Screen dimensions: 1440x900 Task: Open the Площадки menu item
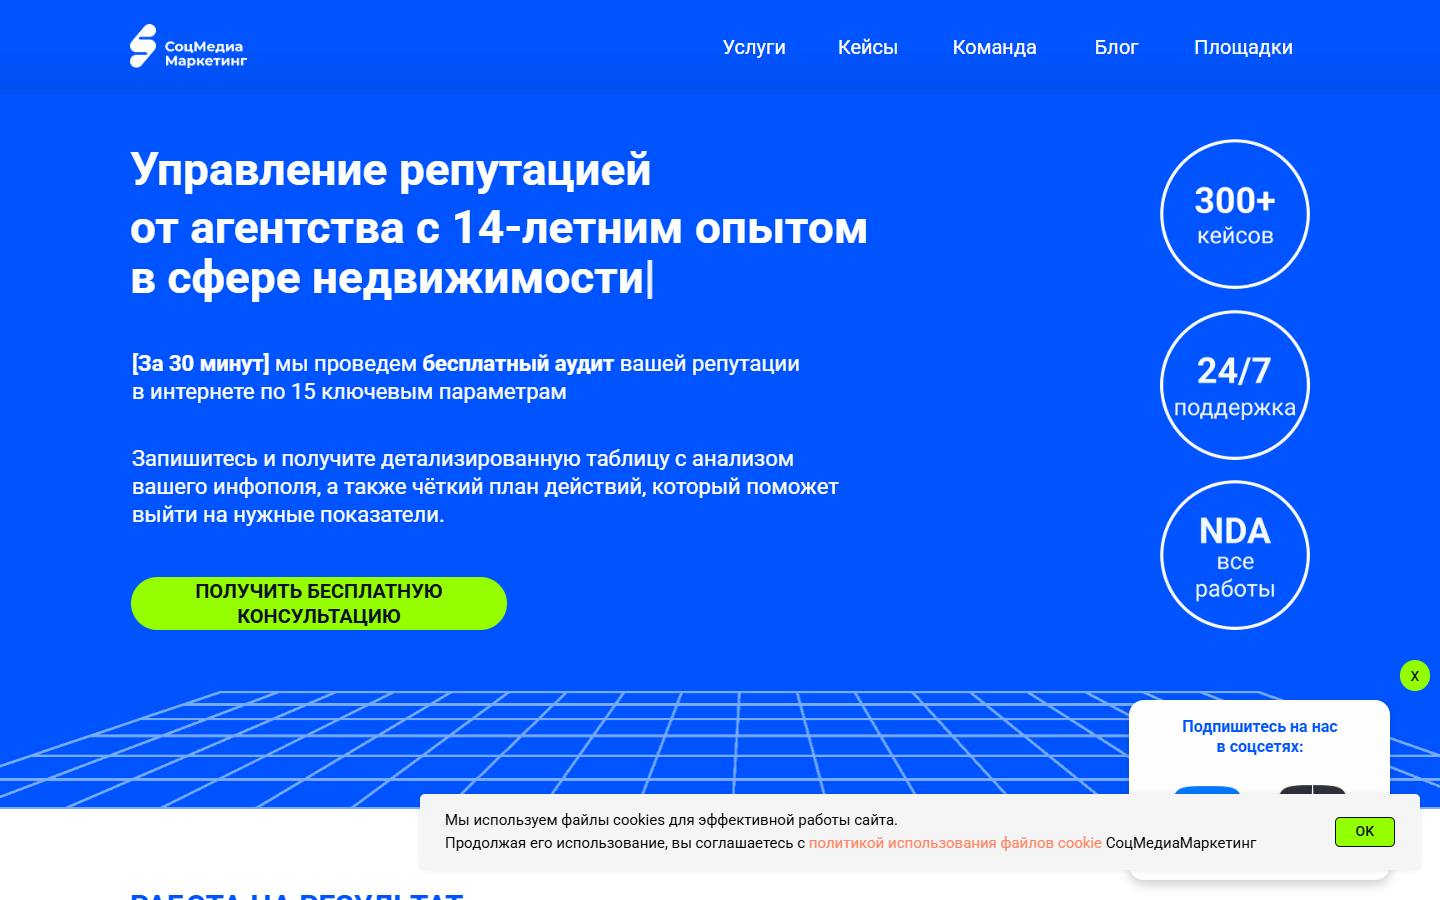1243,47
